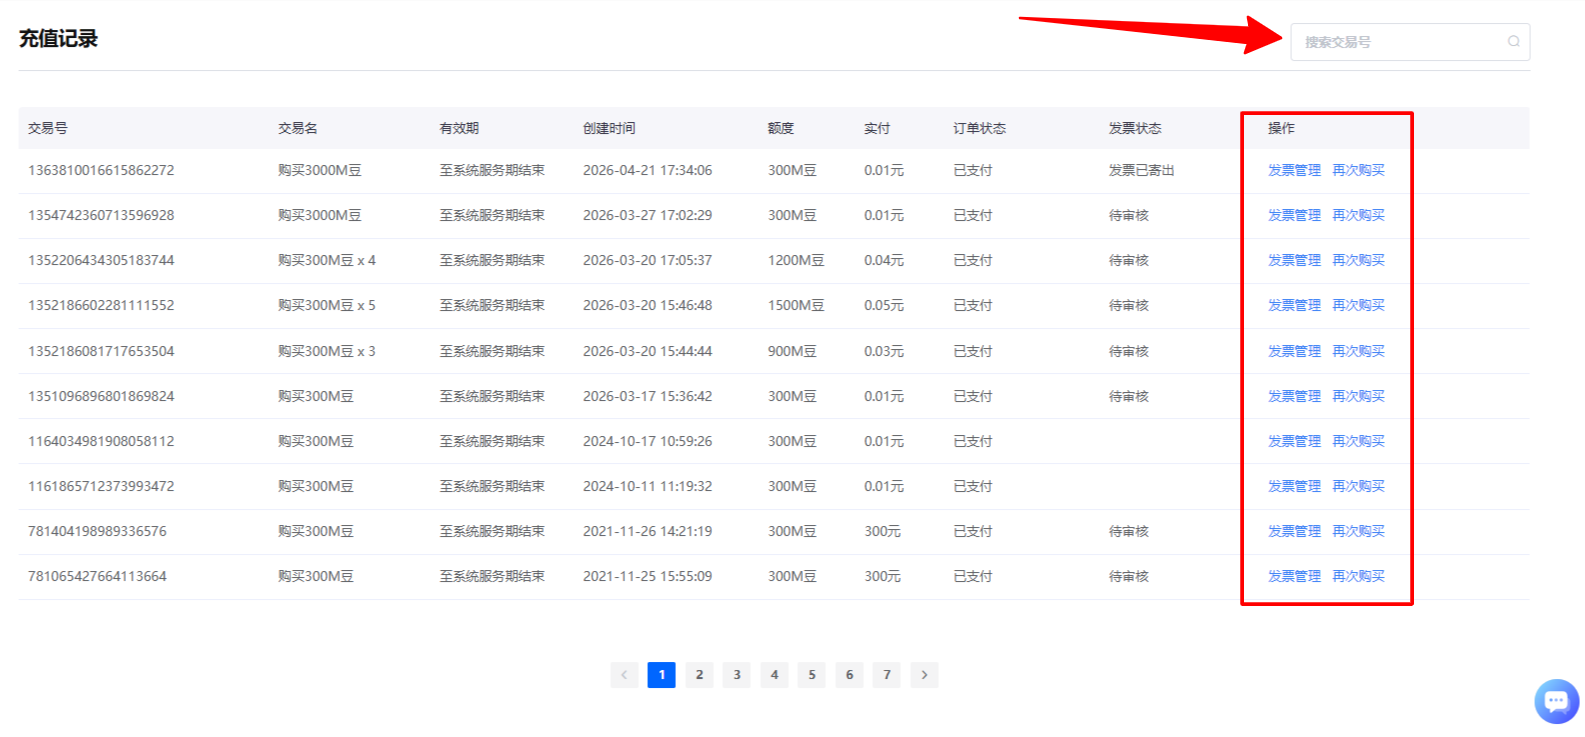Viewport: 1585px width, 737px height.
Task: Open 发票管理 for order 1352186602281111552
Action: [1294, 305]
